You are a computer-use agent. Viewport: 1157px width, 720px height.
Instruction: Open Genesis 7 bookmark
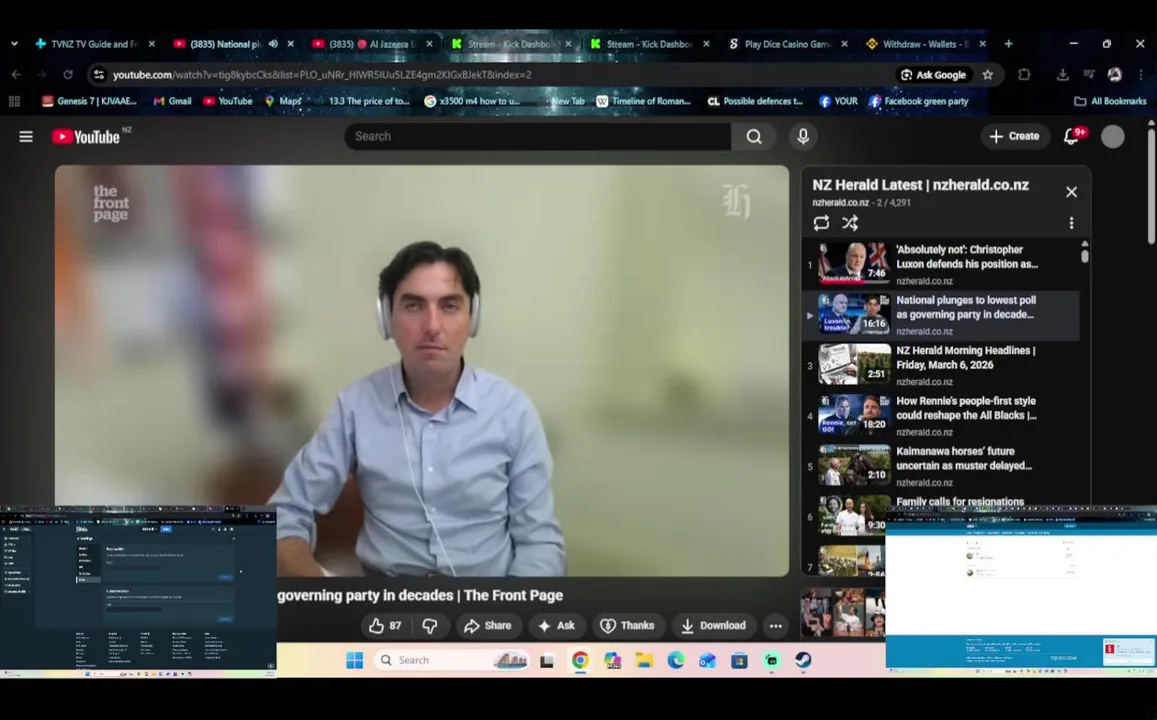click(89, 101)
